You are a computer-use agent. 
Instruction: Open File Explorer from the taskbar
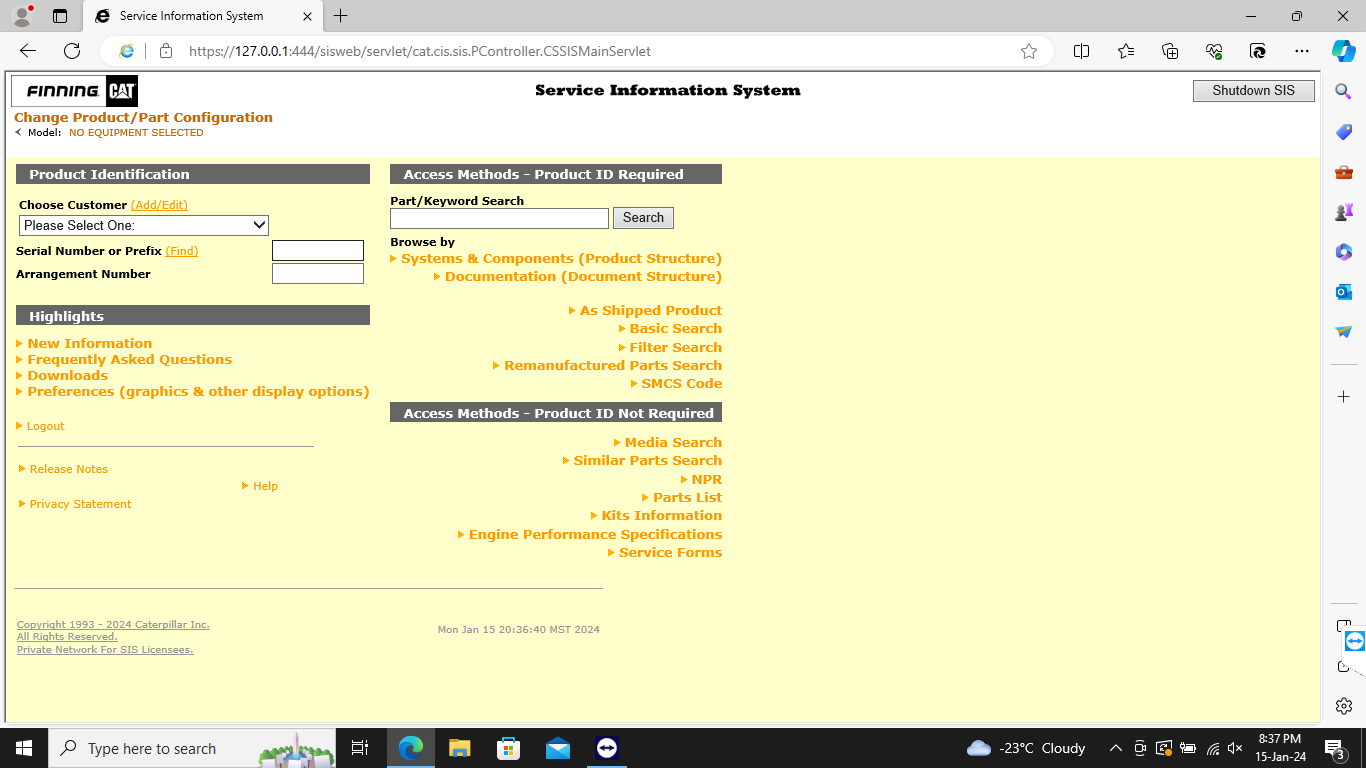coord(459,748)
